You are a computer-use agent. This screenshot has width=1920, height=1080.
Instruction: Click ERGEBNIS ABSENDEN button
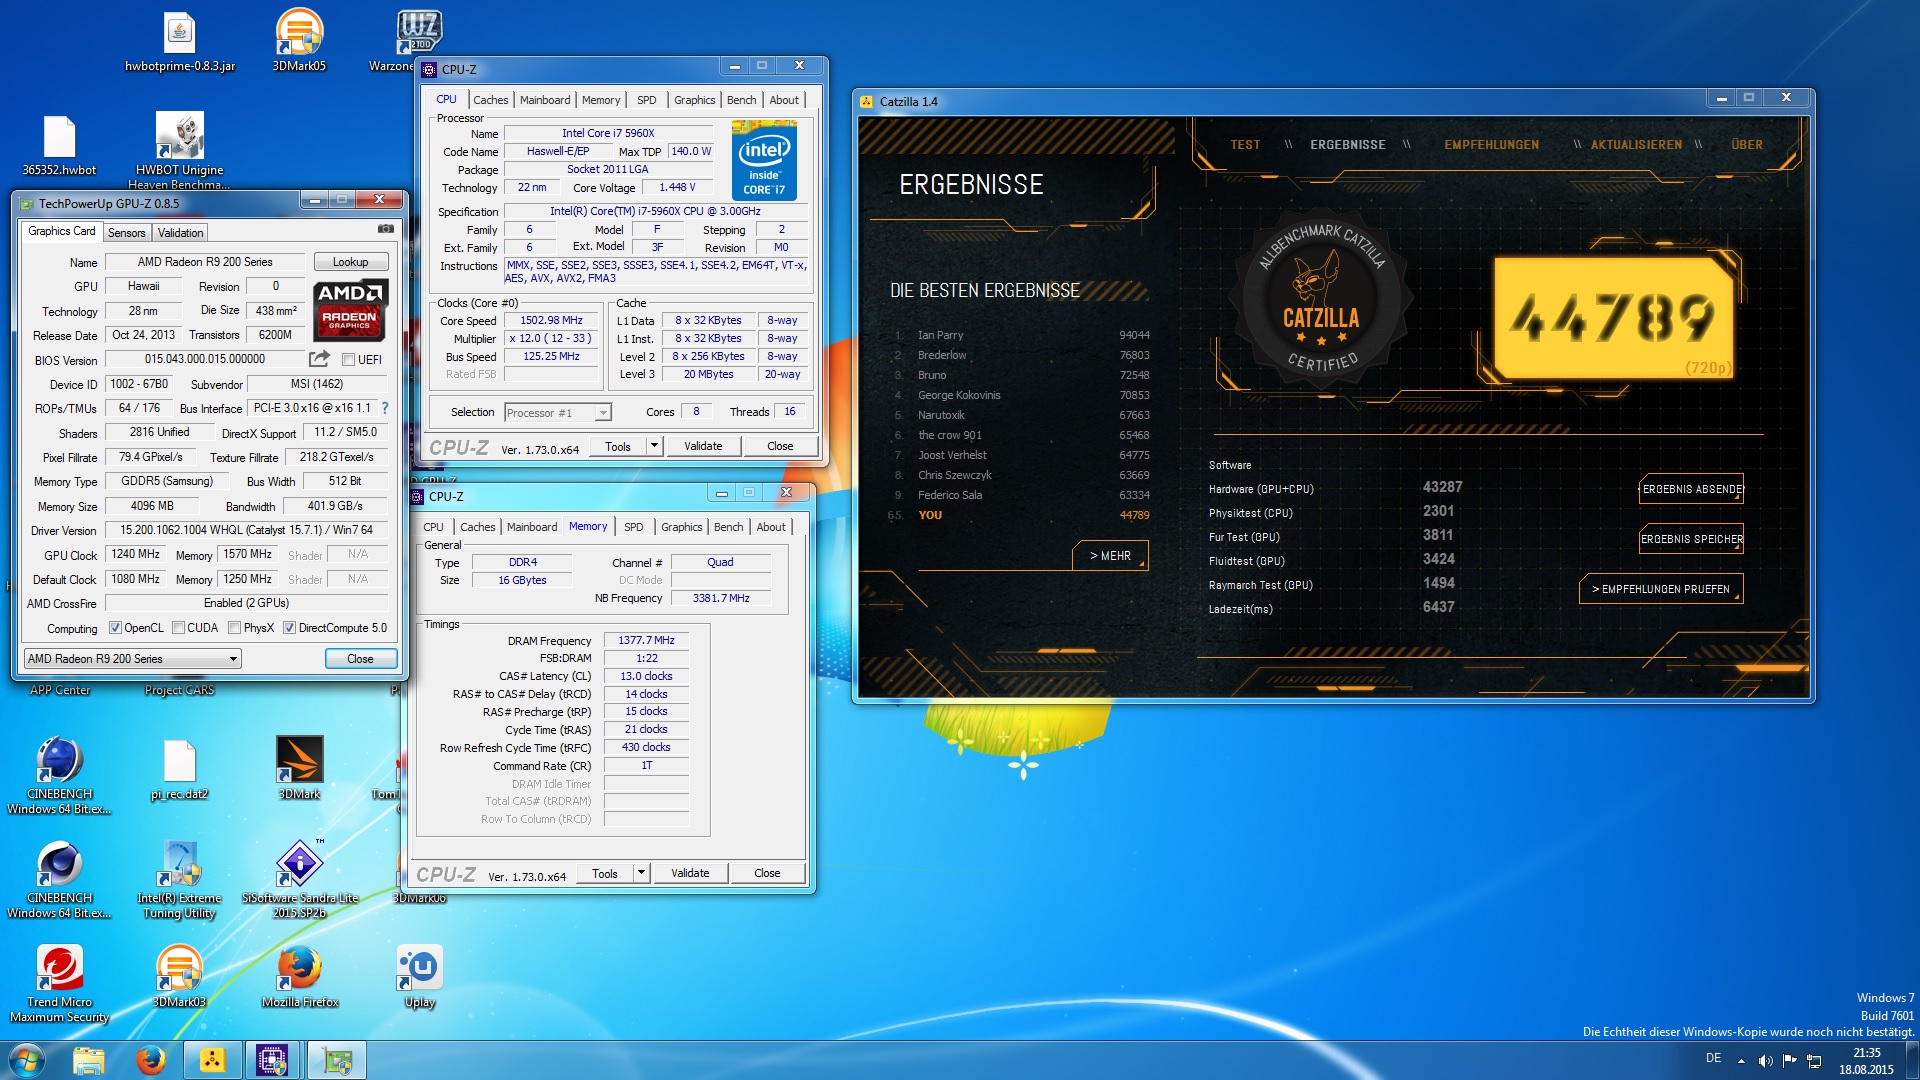[x=1691, y=489]
